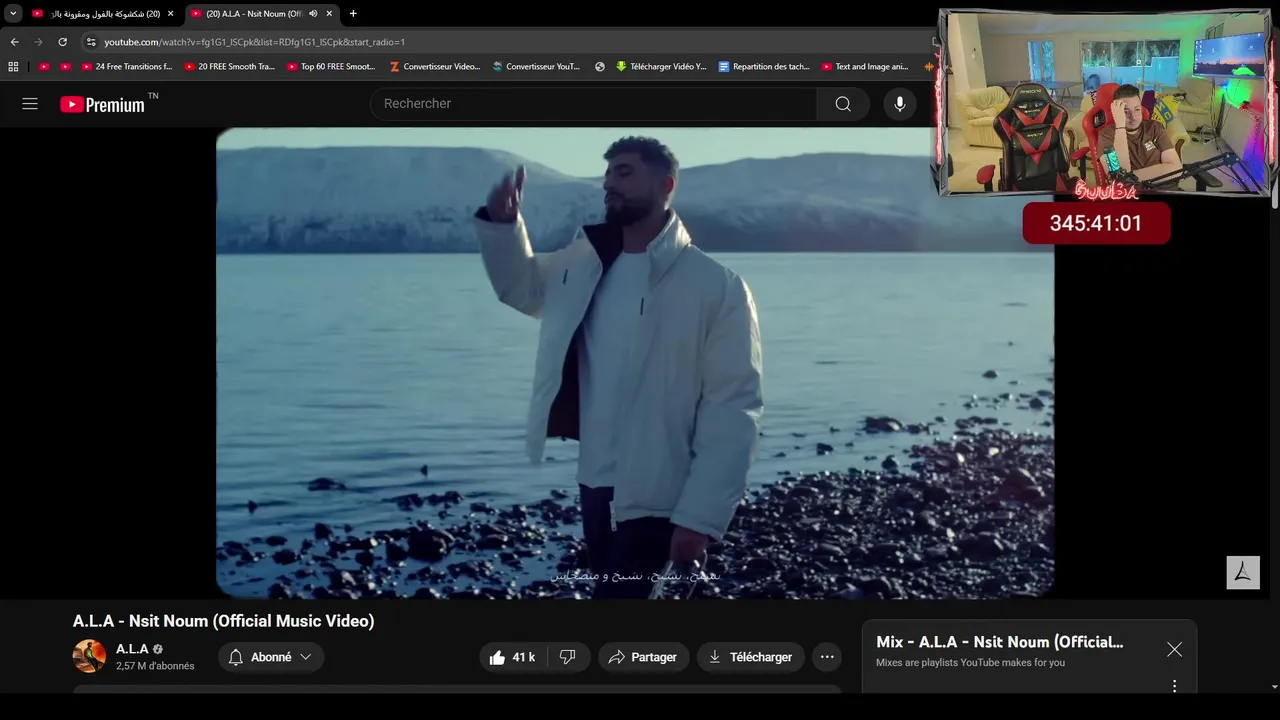Viewport: 1280px width, 720px height.
Task: Reload the page
Action: [63, 42]
